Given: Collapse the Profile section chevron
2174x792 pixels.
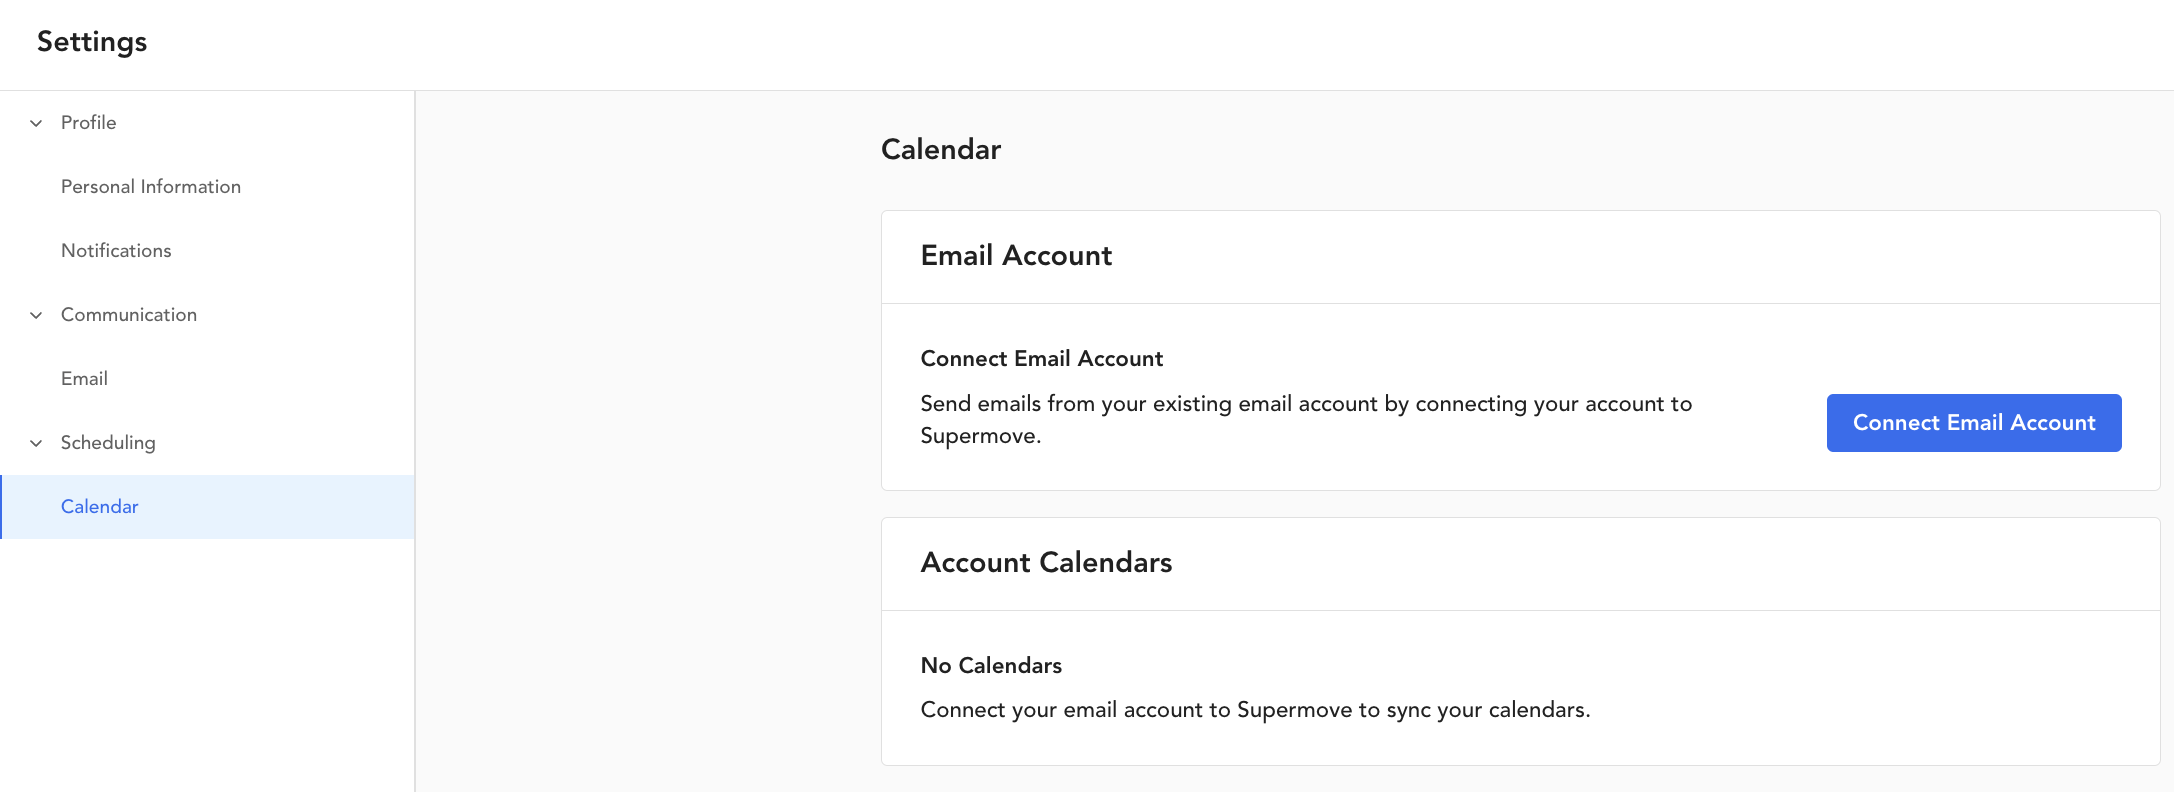Looking at the screenshot, I should 36,123.
